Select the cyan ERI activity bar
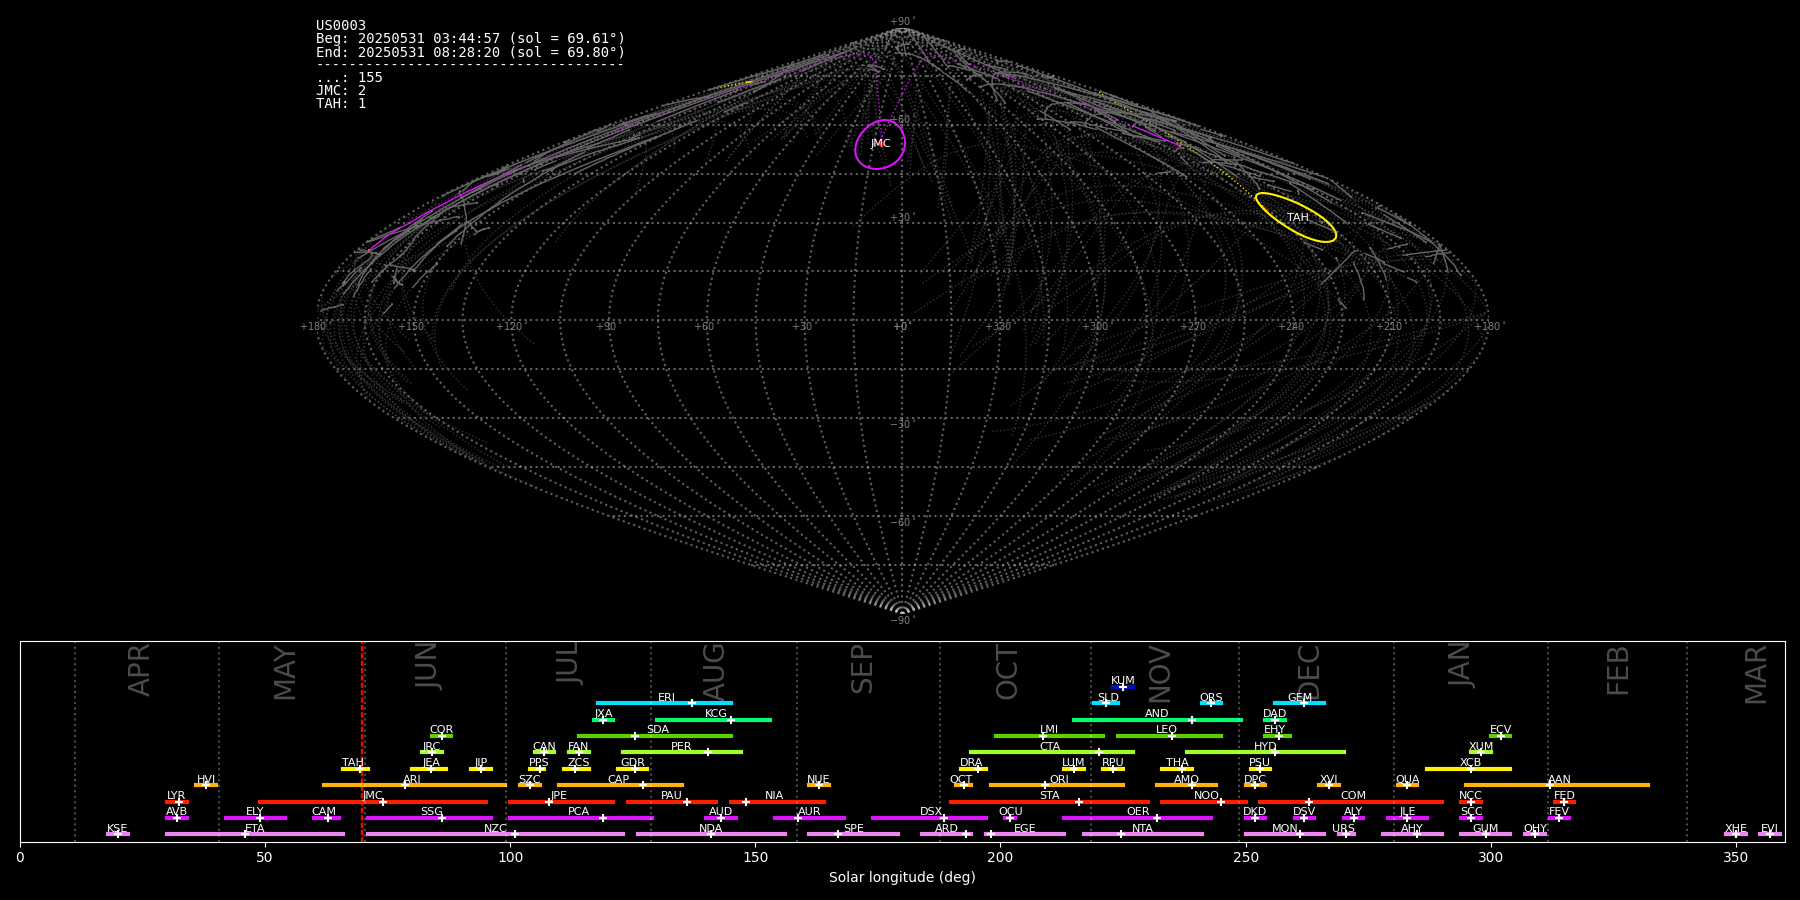This screenshot has width=1800, height=900. tap(664, 703)
